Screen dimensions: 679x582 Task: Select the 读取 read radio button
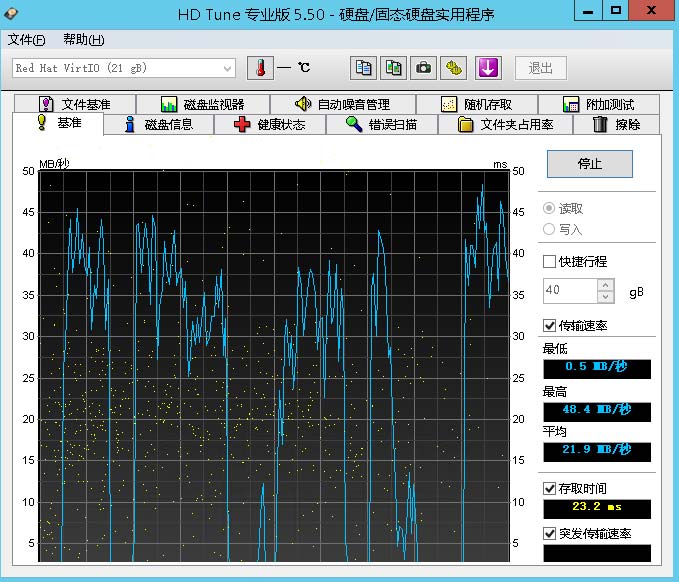549,208
